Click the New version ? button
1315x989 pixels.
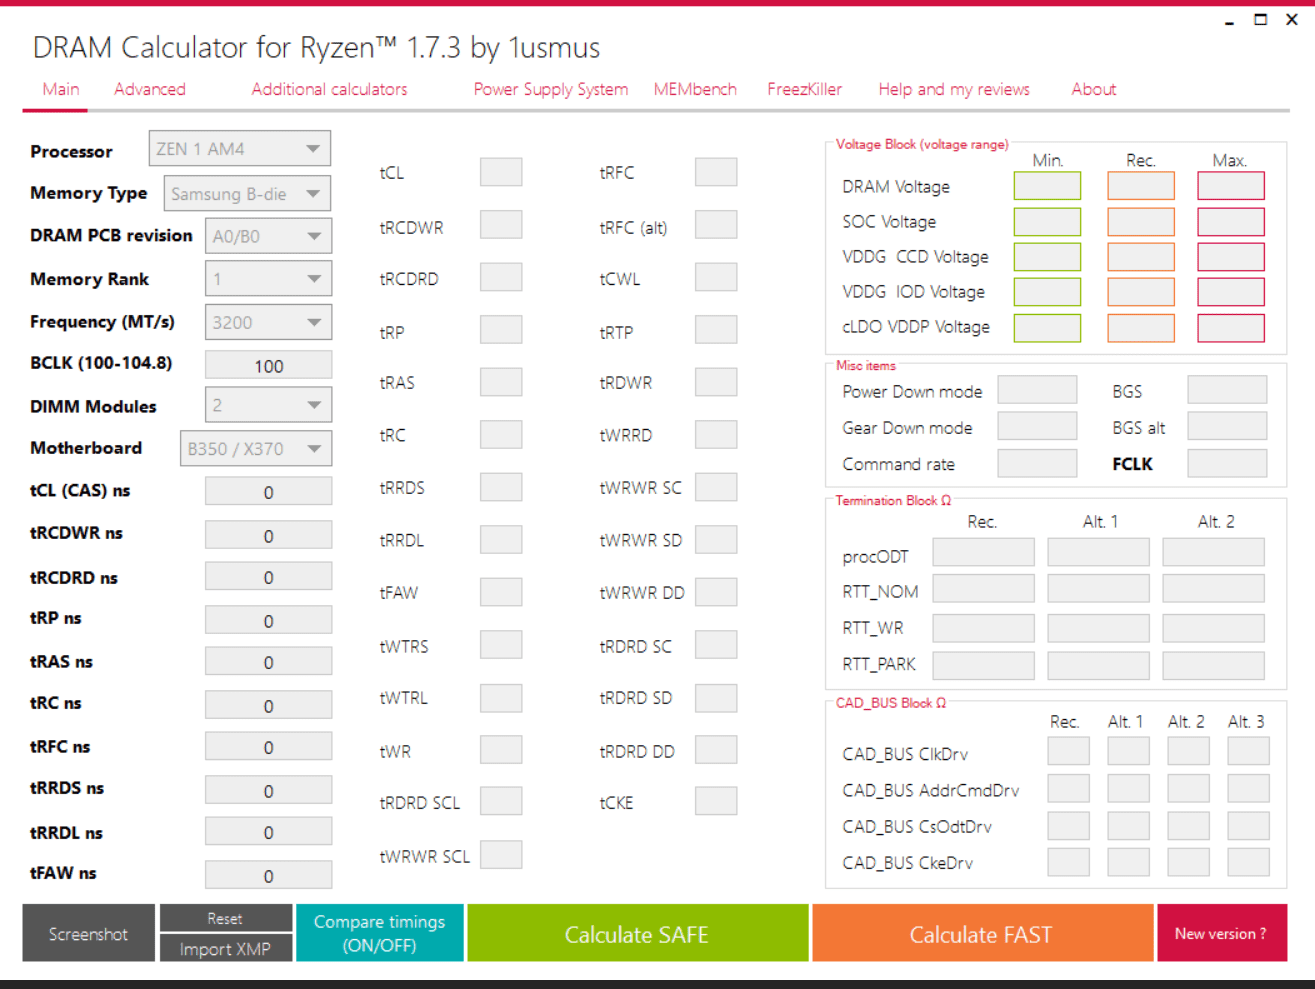click(x=1221, y=933)
